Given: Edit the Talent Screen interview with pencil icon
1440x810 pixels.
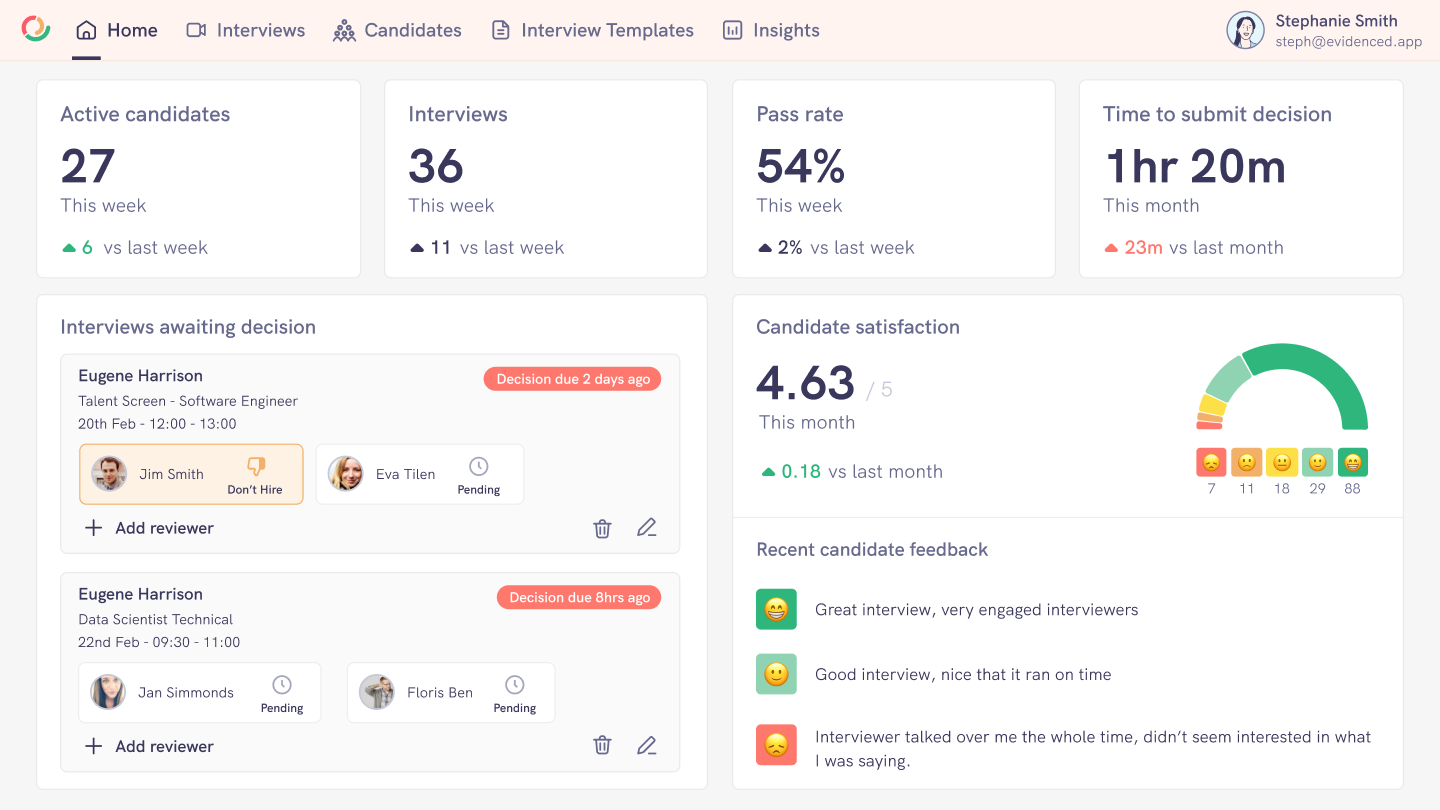Looking at the screenshot, I should 647,528.
